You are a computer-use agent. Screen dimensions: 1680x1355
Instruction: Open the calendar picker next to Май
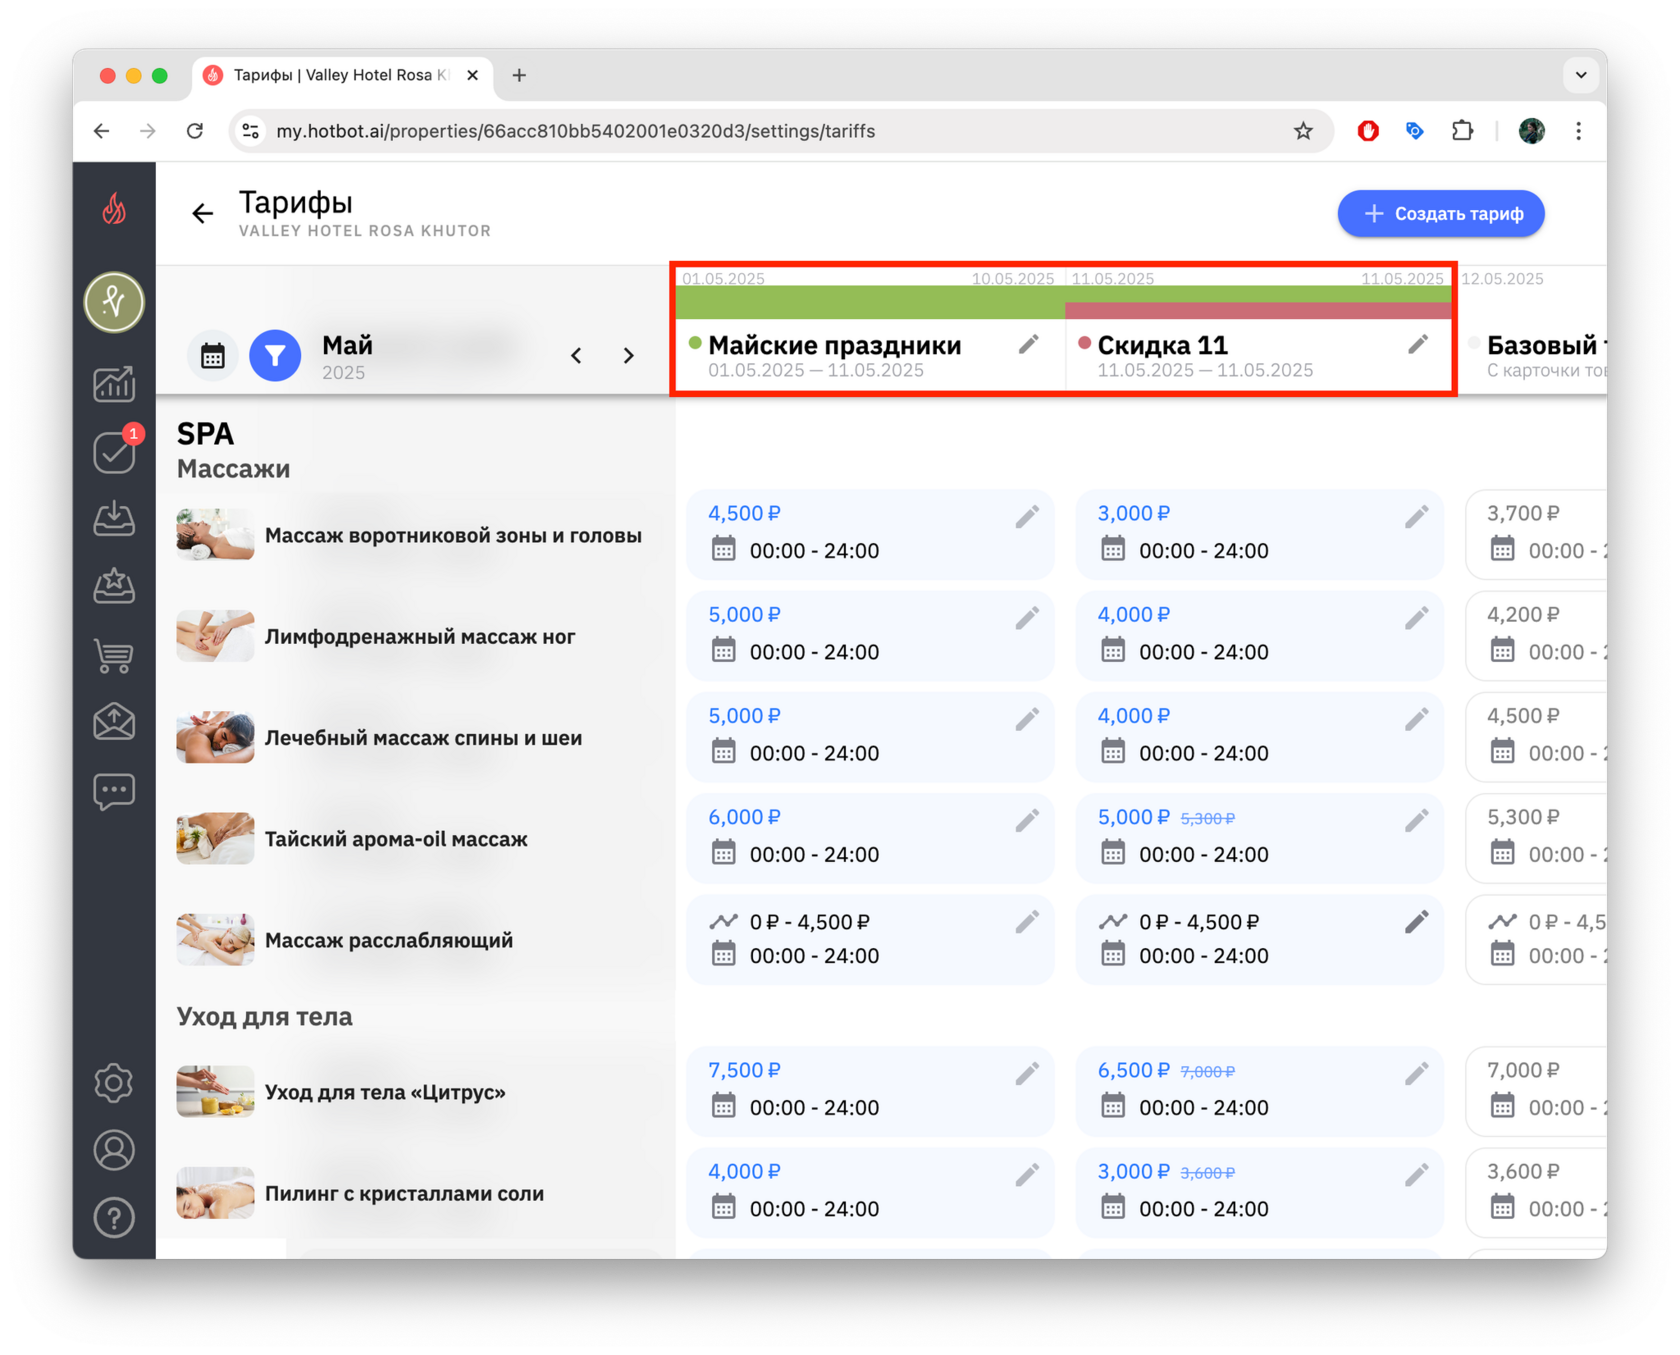coord(212,356)
